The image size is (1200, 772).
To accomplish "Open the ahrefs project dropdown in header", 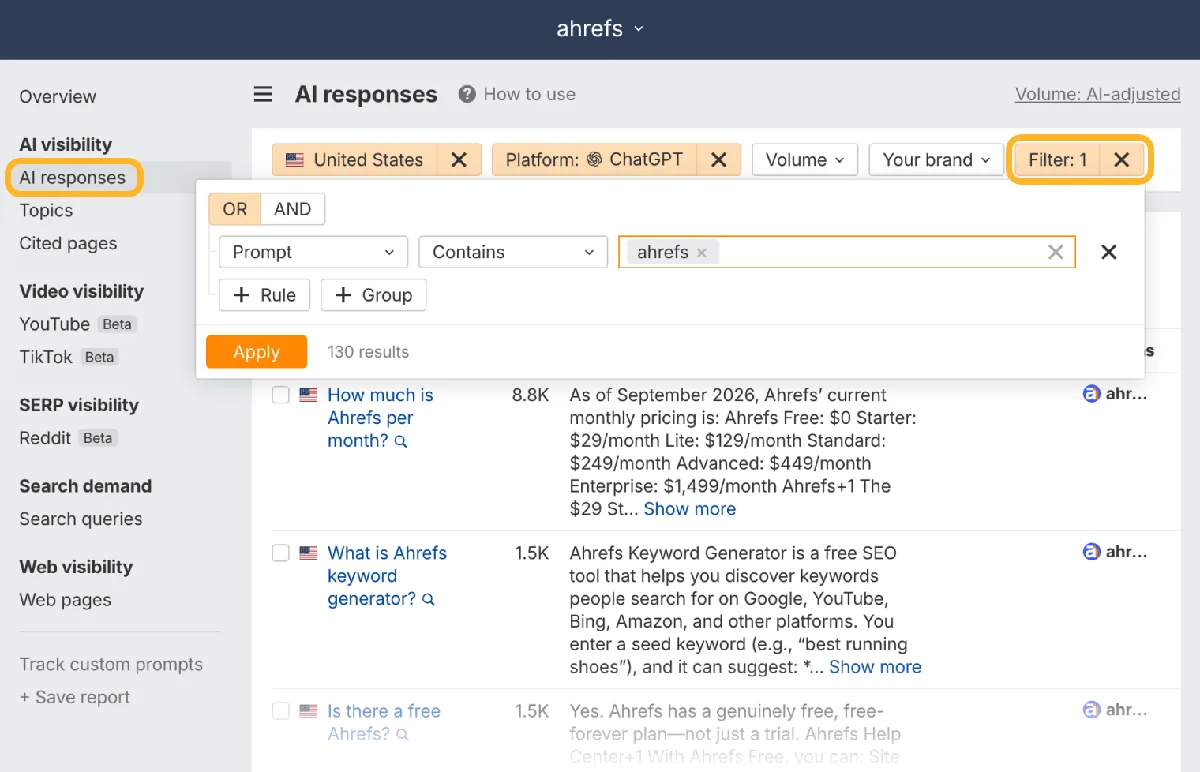I will (x=600, y=28).
